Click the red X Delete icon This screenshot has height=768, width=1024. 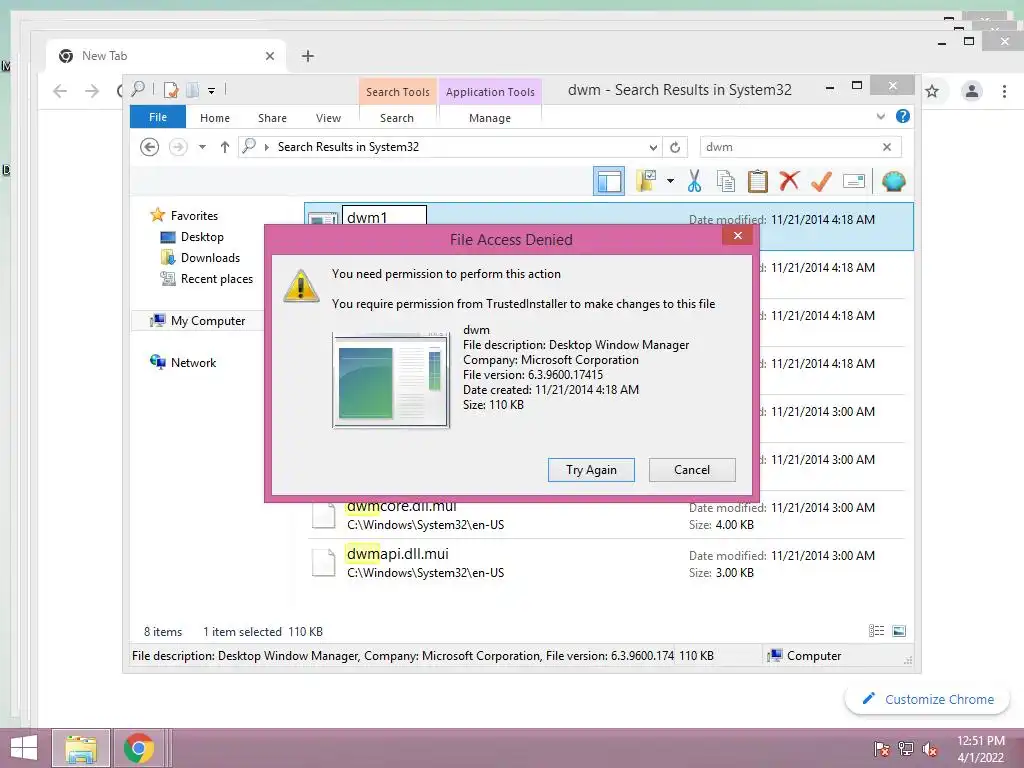tap(790, 181)
